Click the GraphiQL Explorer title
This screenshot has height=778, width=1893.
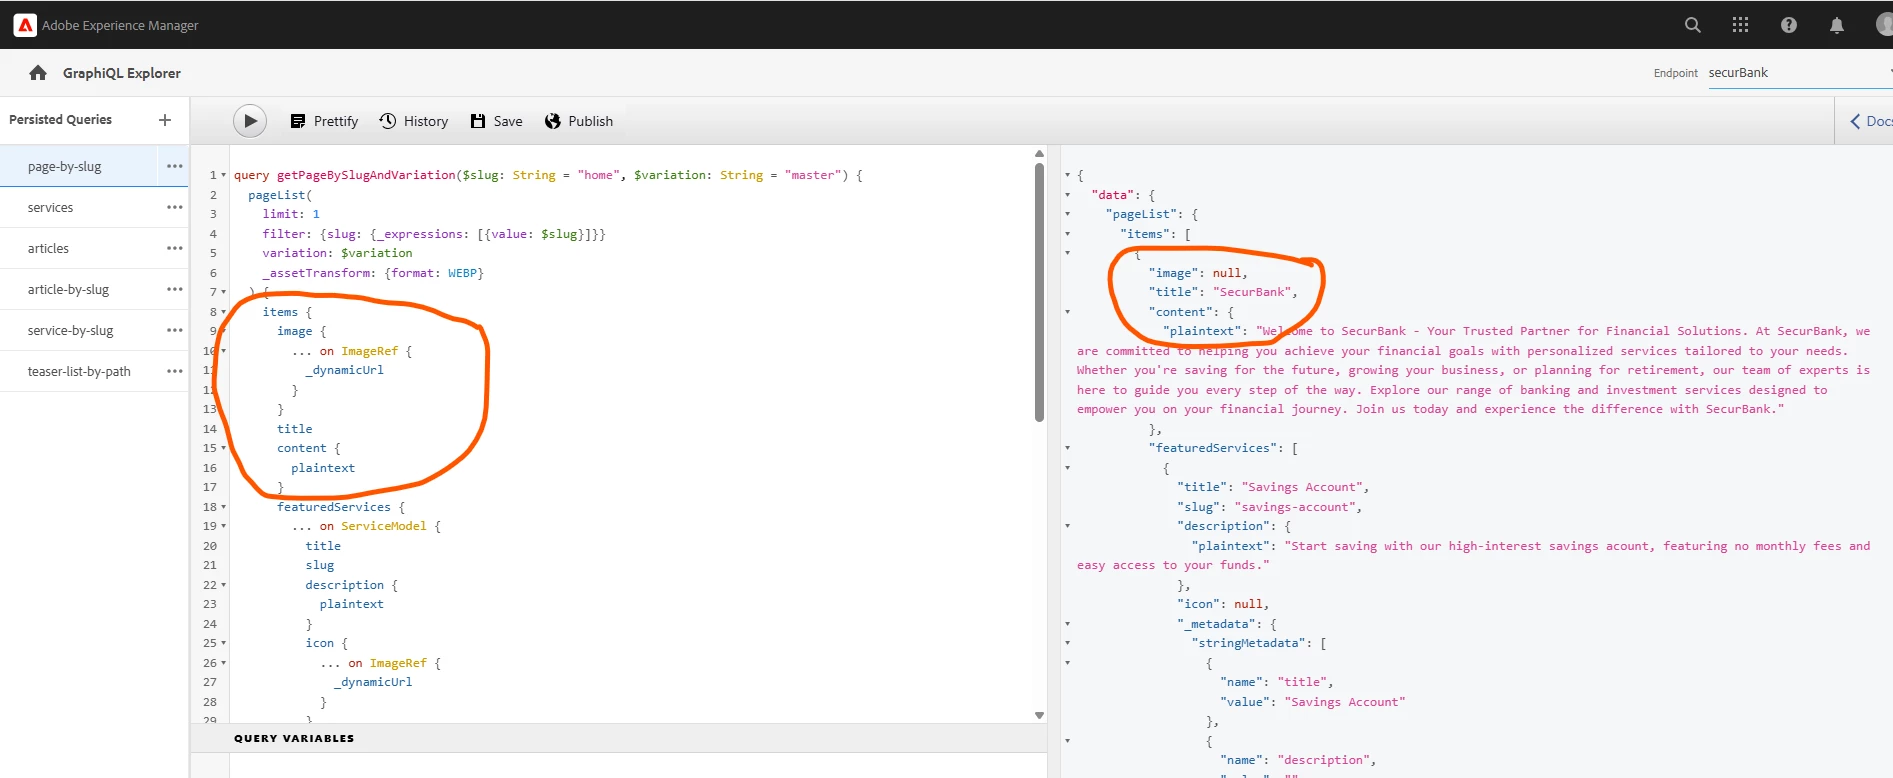point(122,73)
